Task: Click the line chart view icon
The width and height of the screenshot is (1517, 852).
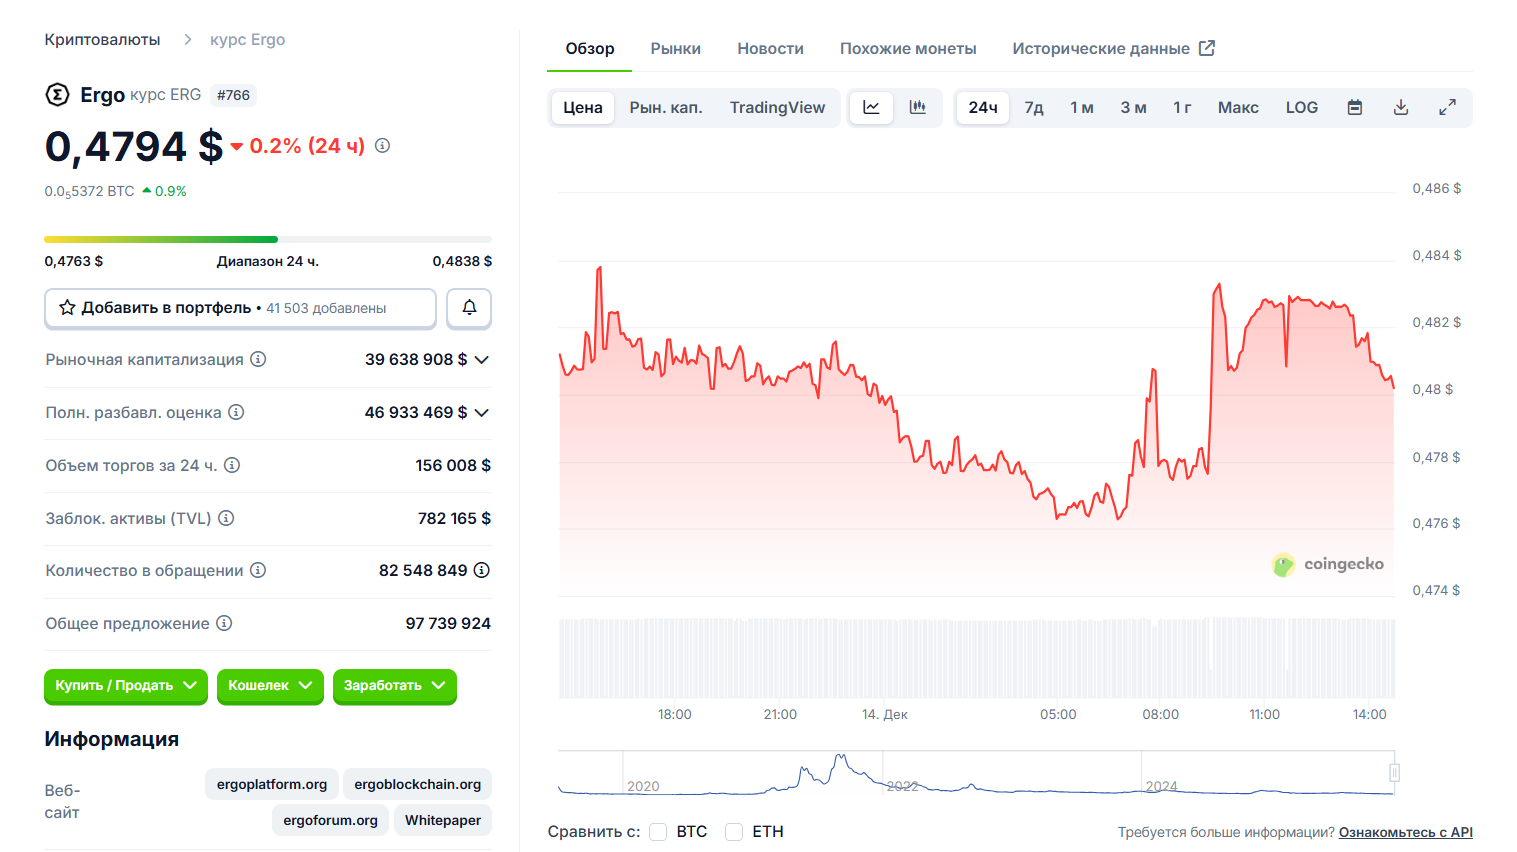Action: (871, 108)
